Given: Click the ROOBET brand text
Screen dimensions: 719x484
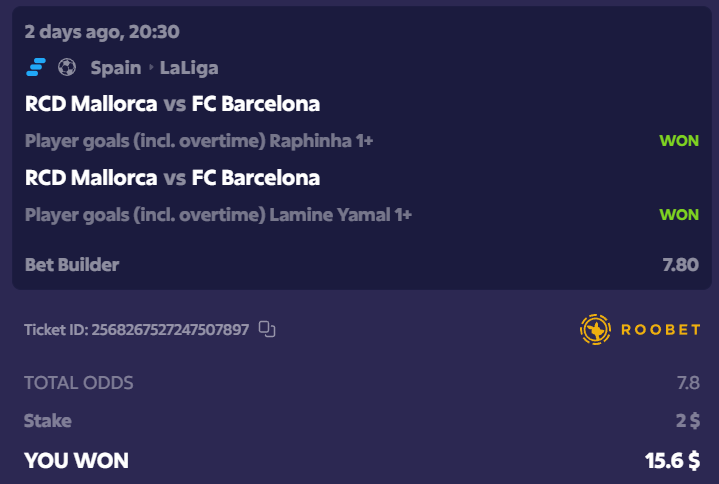Looking at the screenshot, I should tap(660, 330).
